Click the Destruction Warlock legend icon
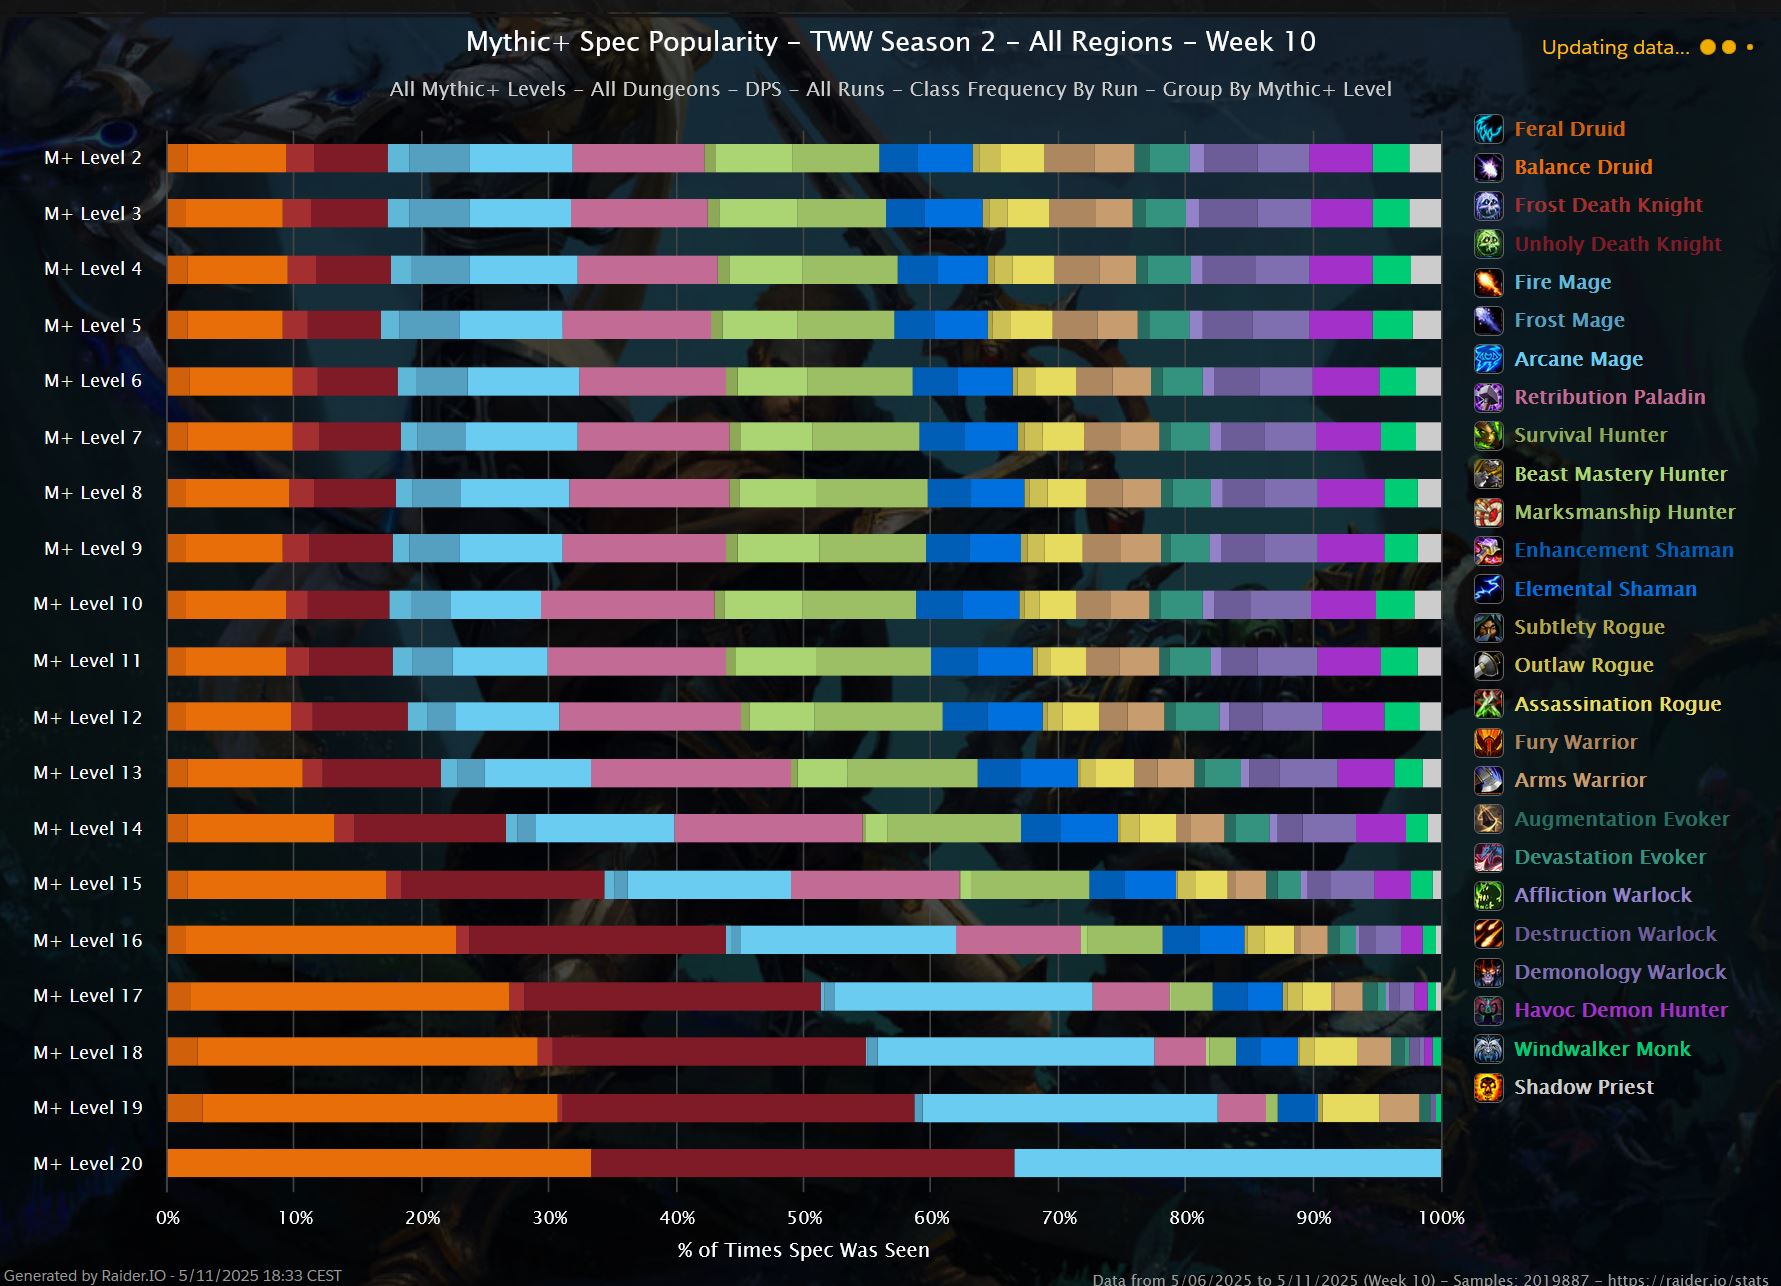 click(1488, 934)
